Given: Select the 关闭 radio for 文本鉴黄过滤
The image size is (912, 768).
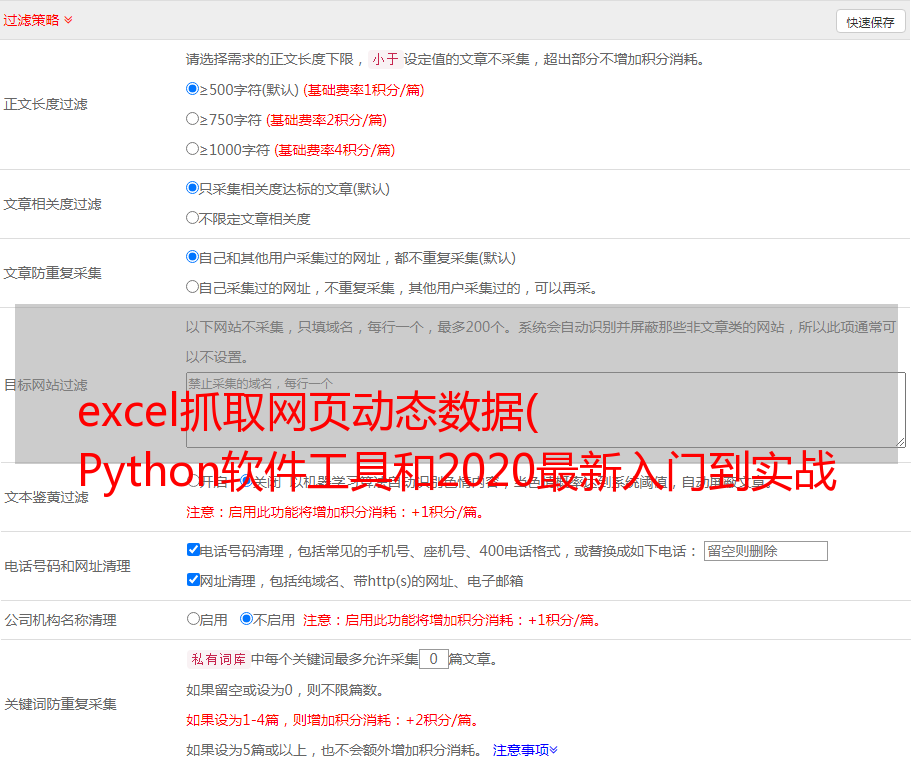Looking at the screenshot, I should tap(247, 481).
